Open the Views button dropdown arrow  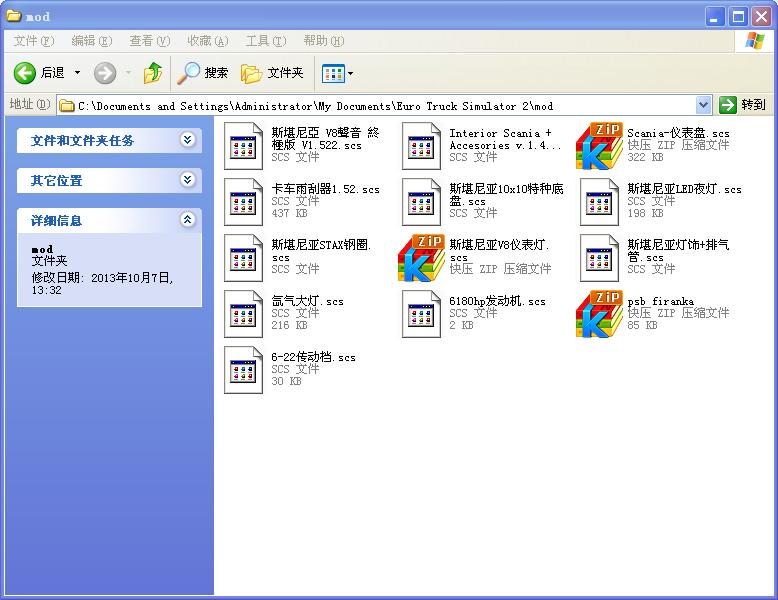tap(350, 73)
